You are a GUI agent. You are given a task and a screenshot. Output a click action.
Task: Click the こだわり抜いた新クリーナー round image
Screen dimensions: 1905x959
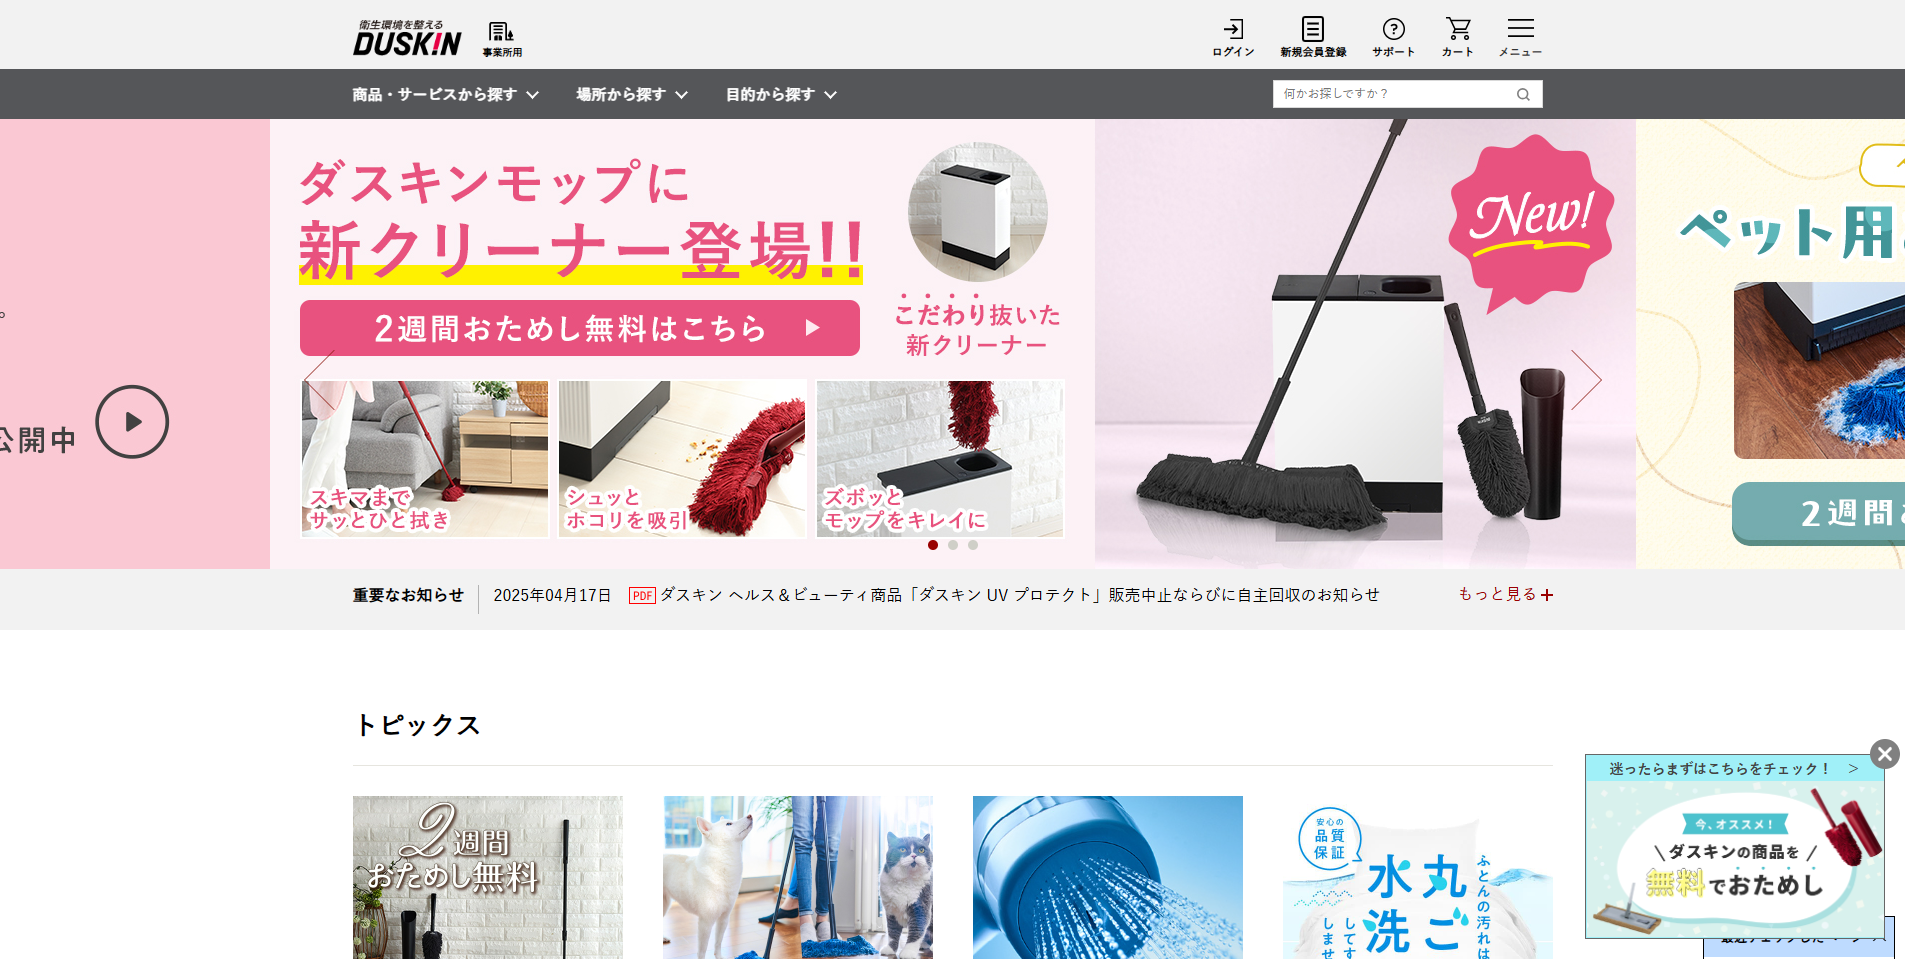(977, 212)
